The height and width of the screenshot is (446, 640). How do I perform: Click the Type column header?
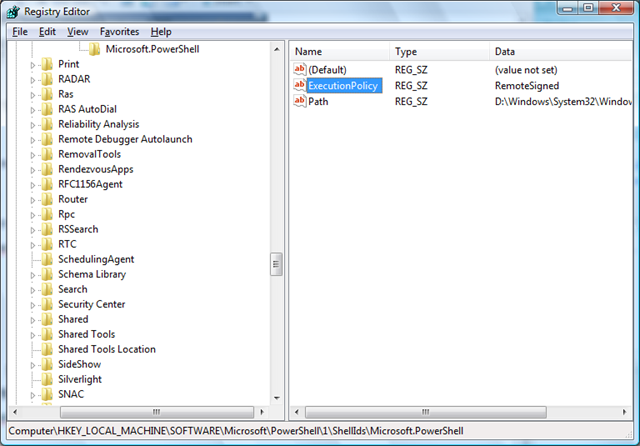pyautogui.click(x=439, y=52)
